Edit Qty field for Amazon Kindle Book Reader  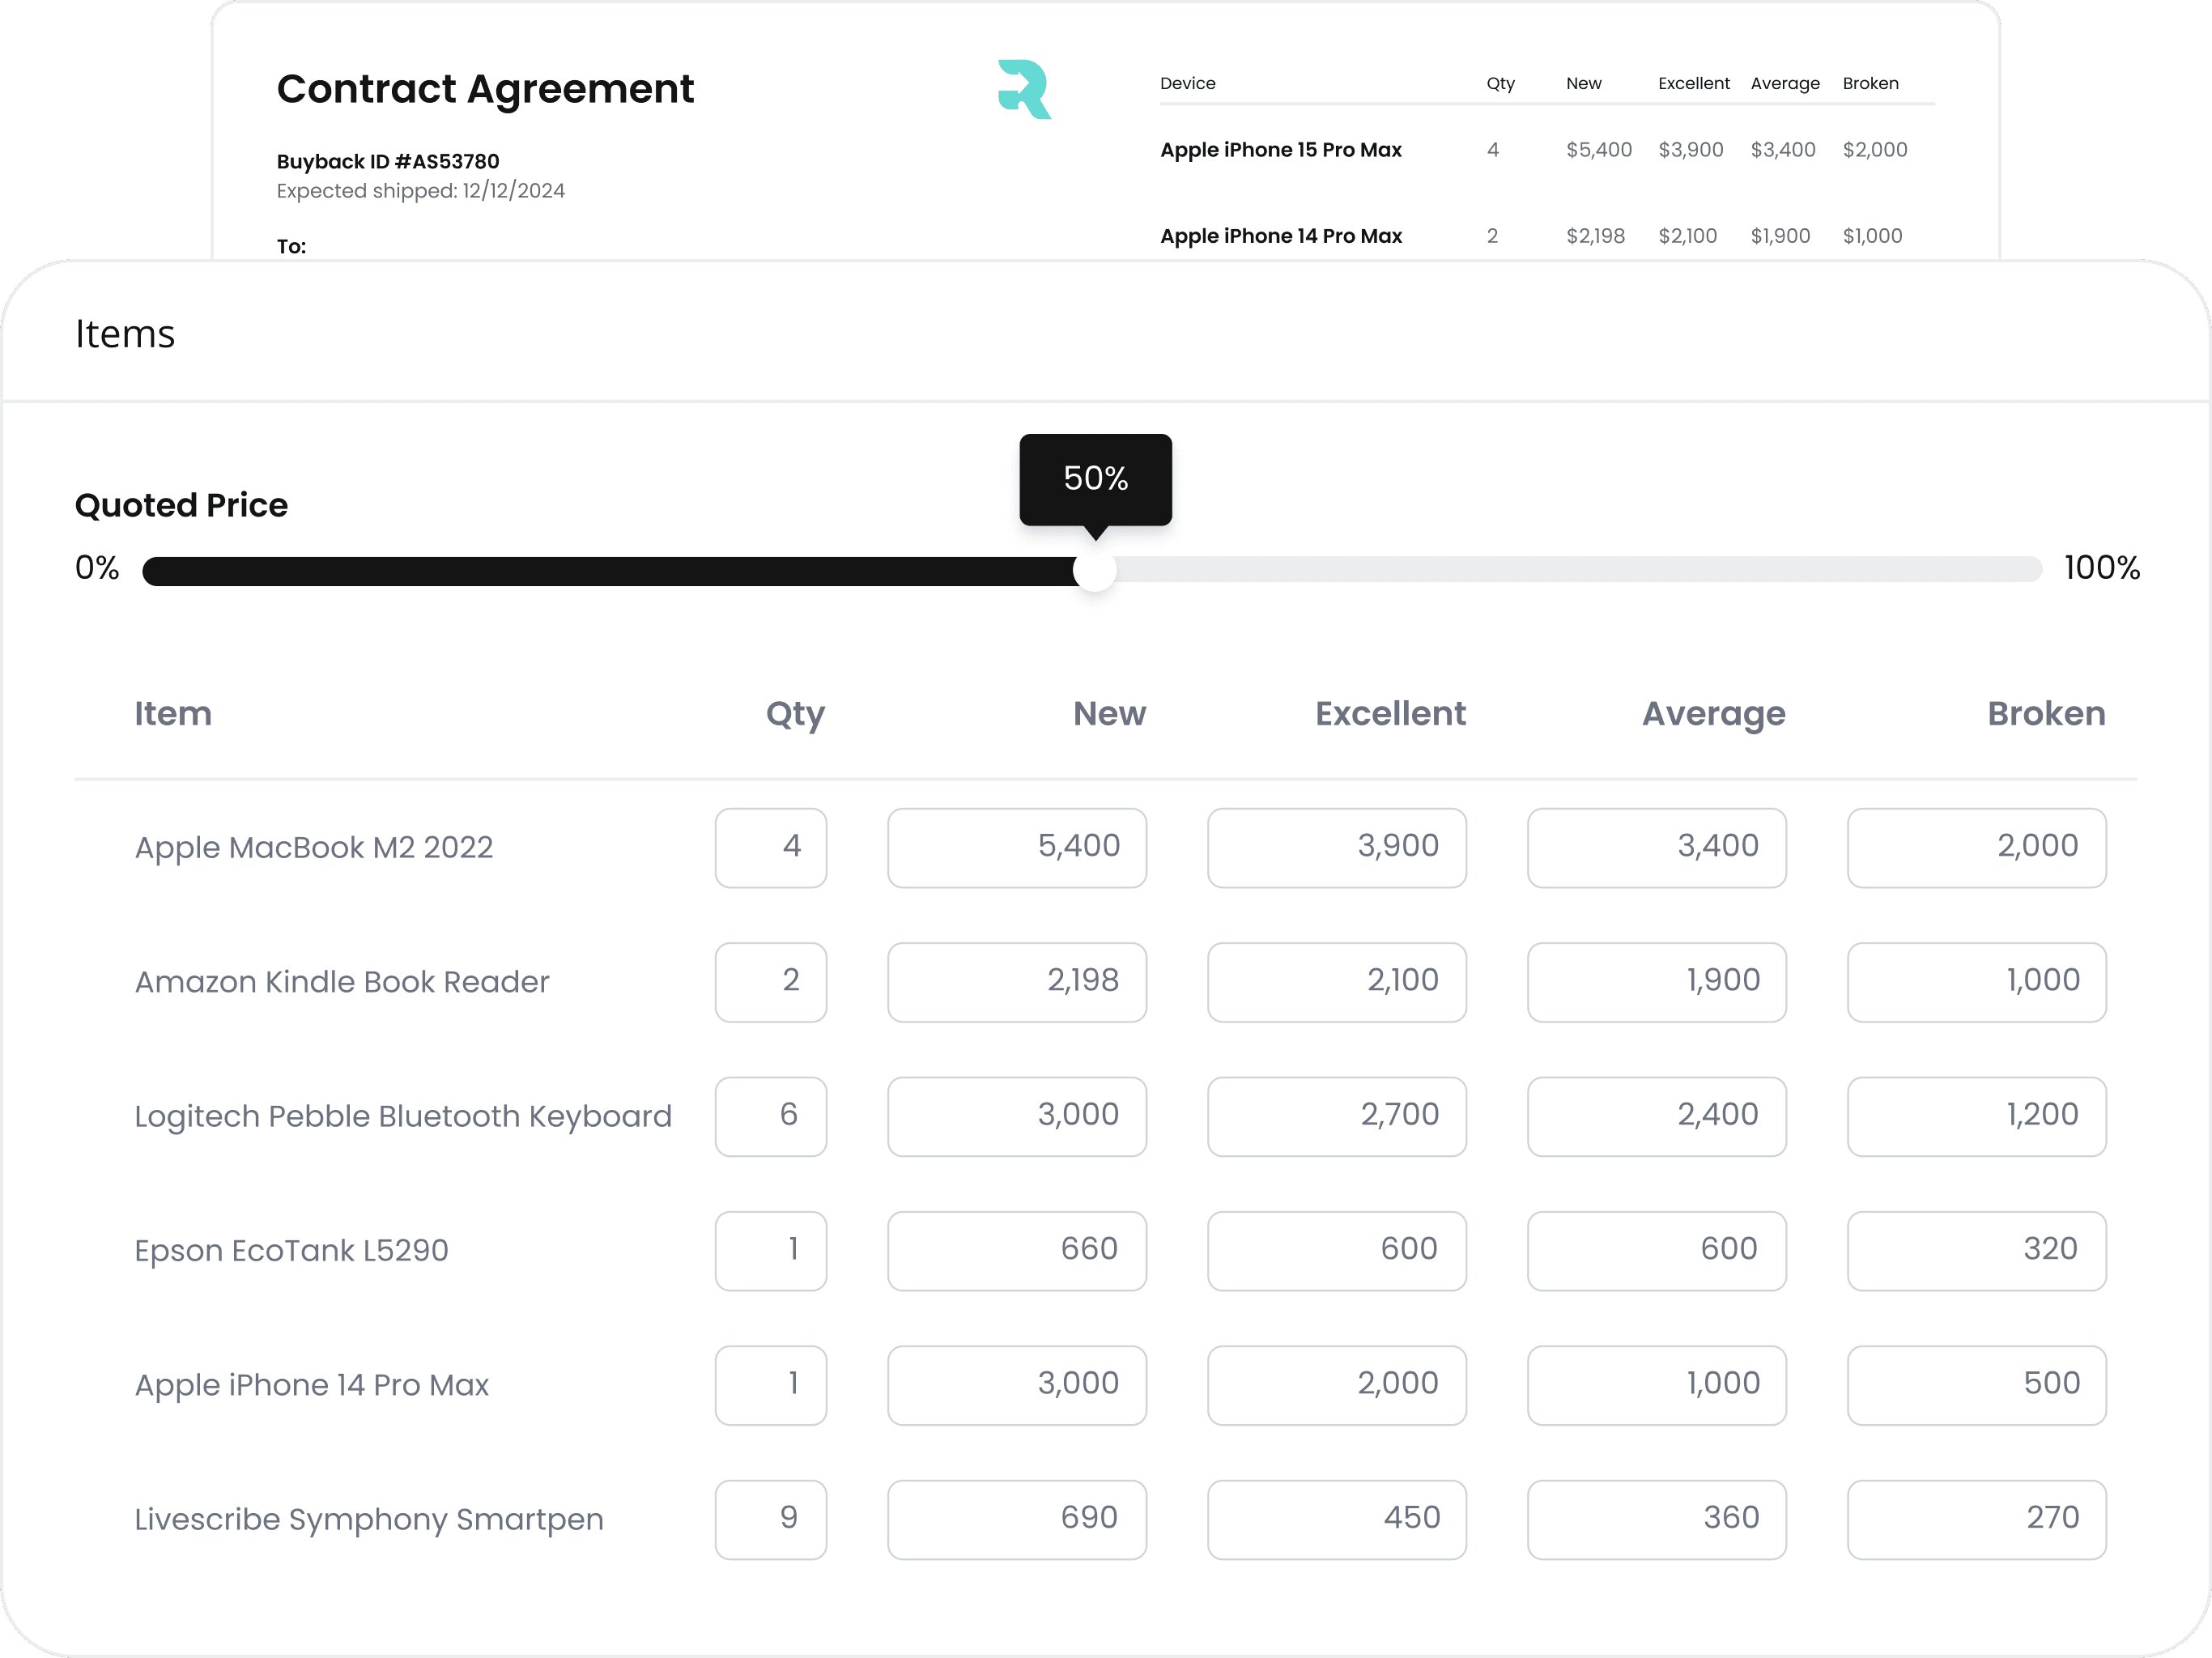click(x=771, y=982)
